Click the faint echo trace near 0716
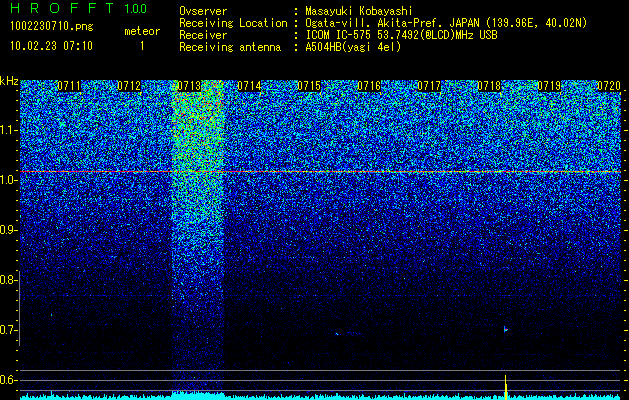The width and height of the screenshot is (629, 400). pyautogui.click(x=348, y=333)
